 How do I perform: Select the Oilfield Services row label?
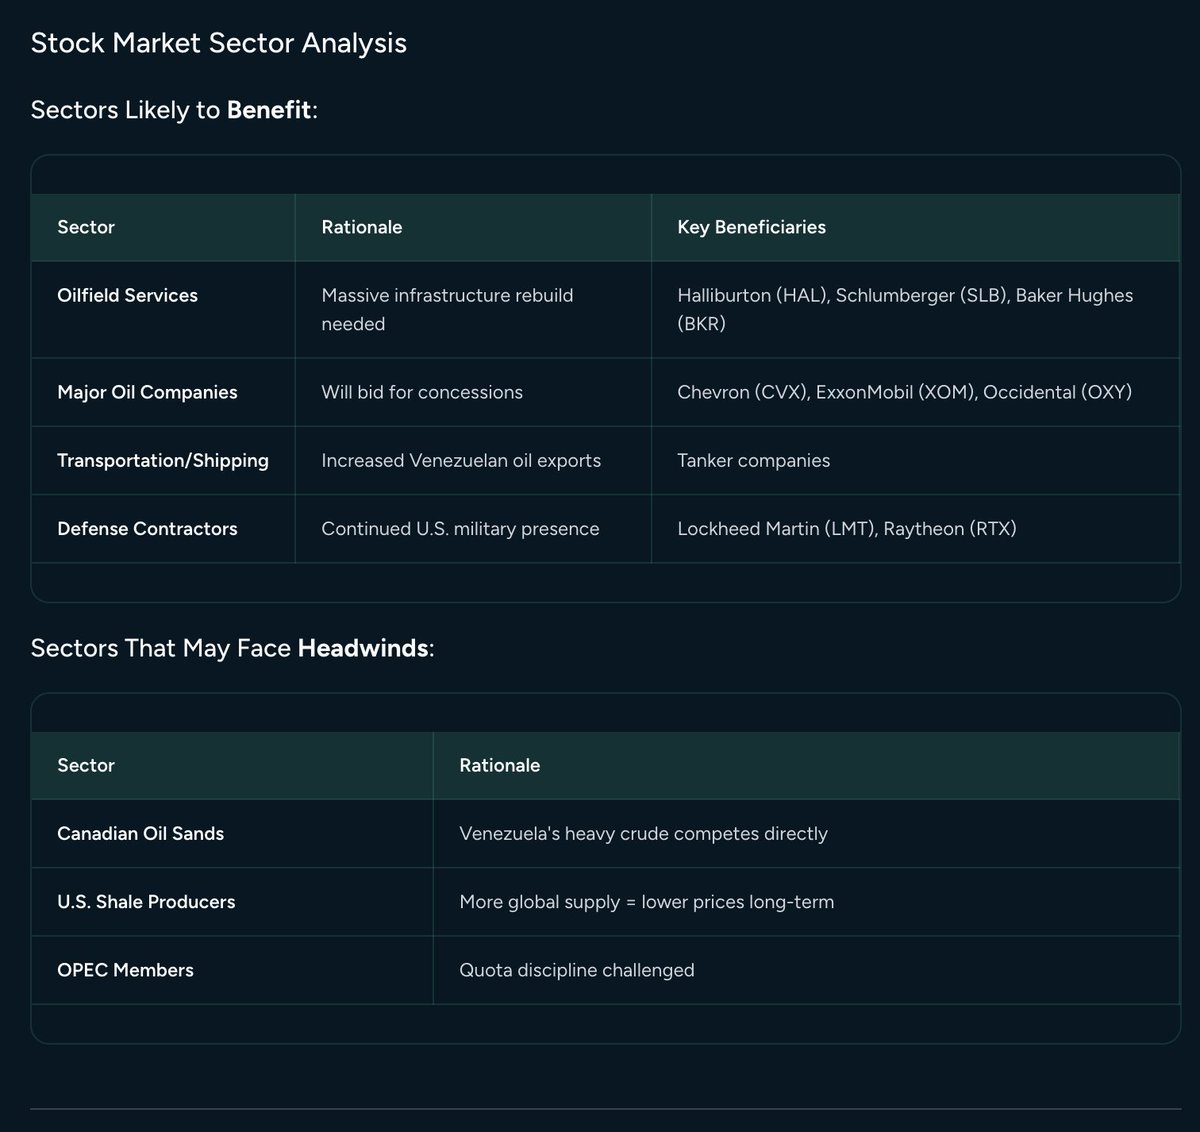pos(127,295)
